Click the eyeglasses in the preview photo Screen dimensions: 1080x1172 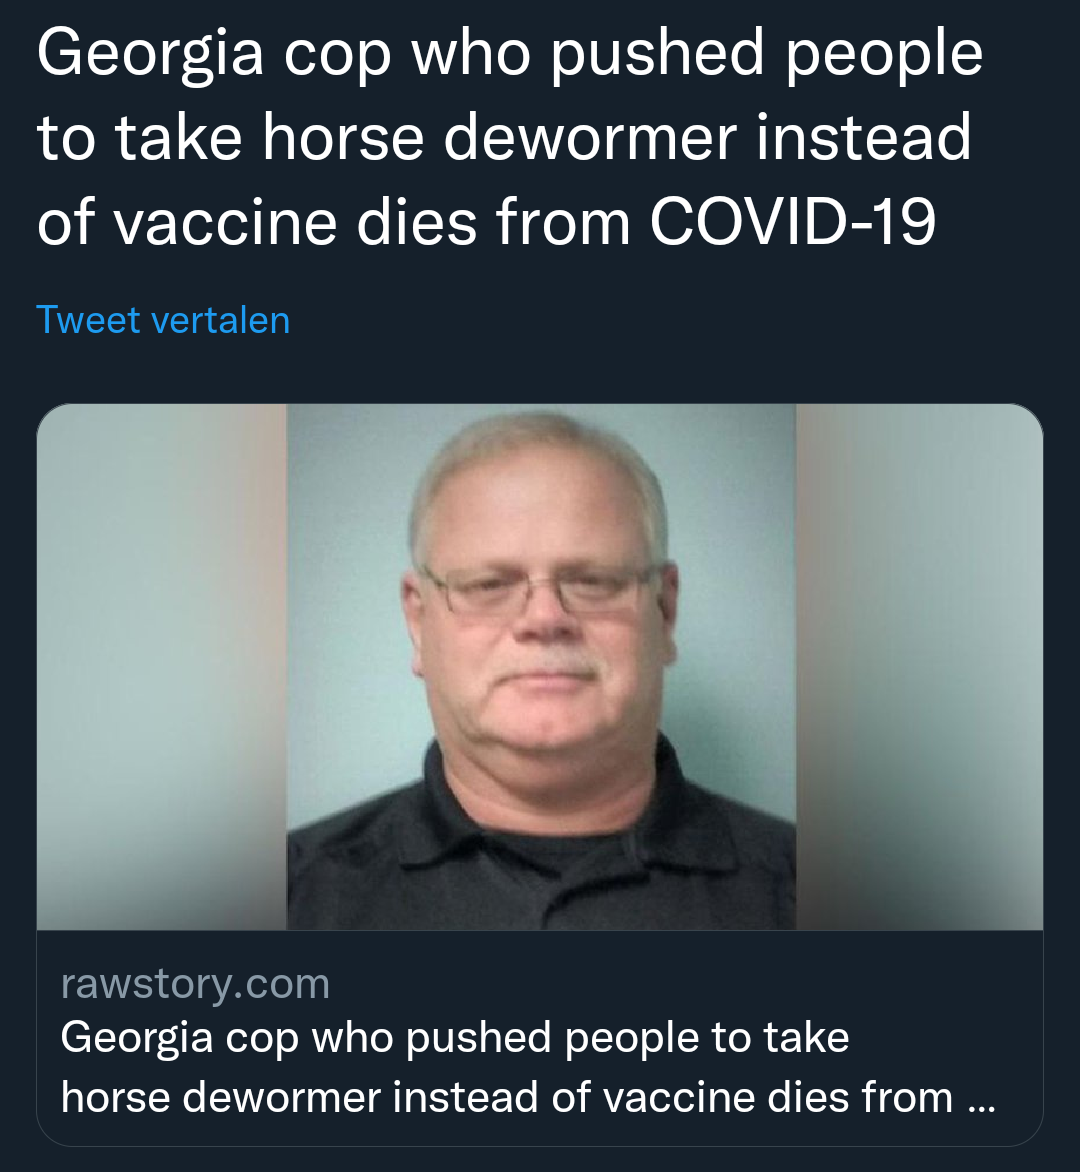click(x=539, y=588)
